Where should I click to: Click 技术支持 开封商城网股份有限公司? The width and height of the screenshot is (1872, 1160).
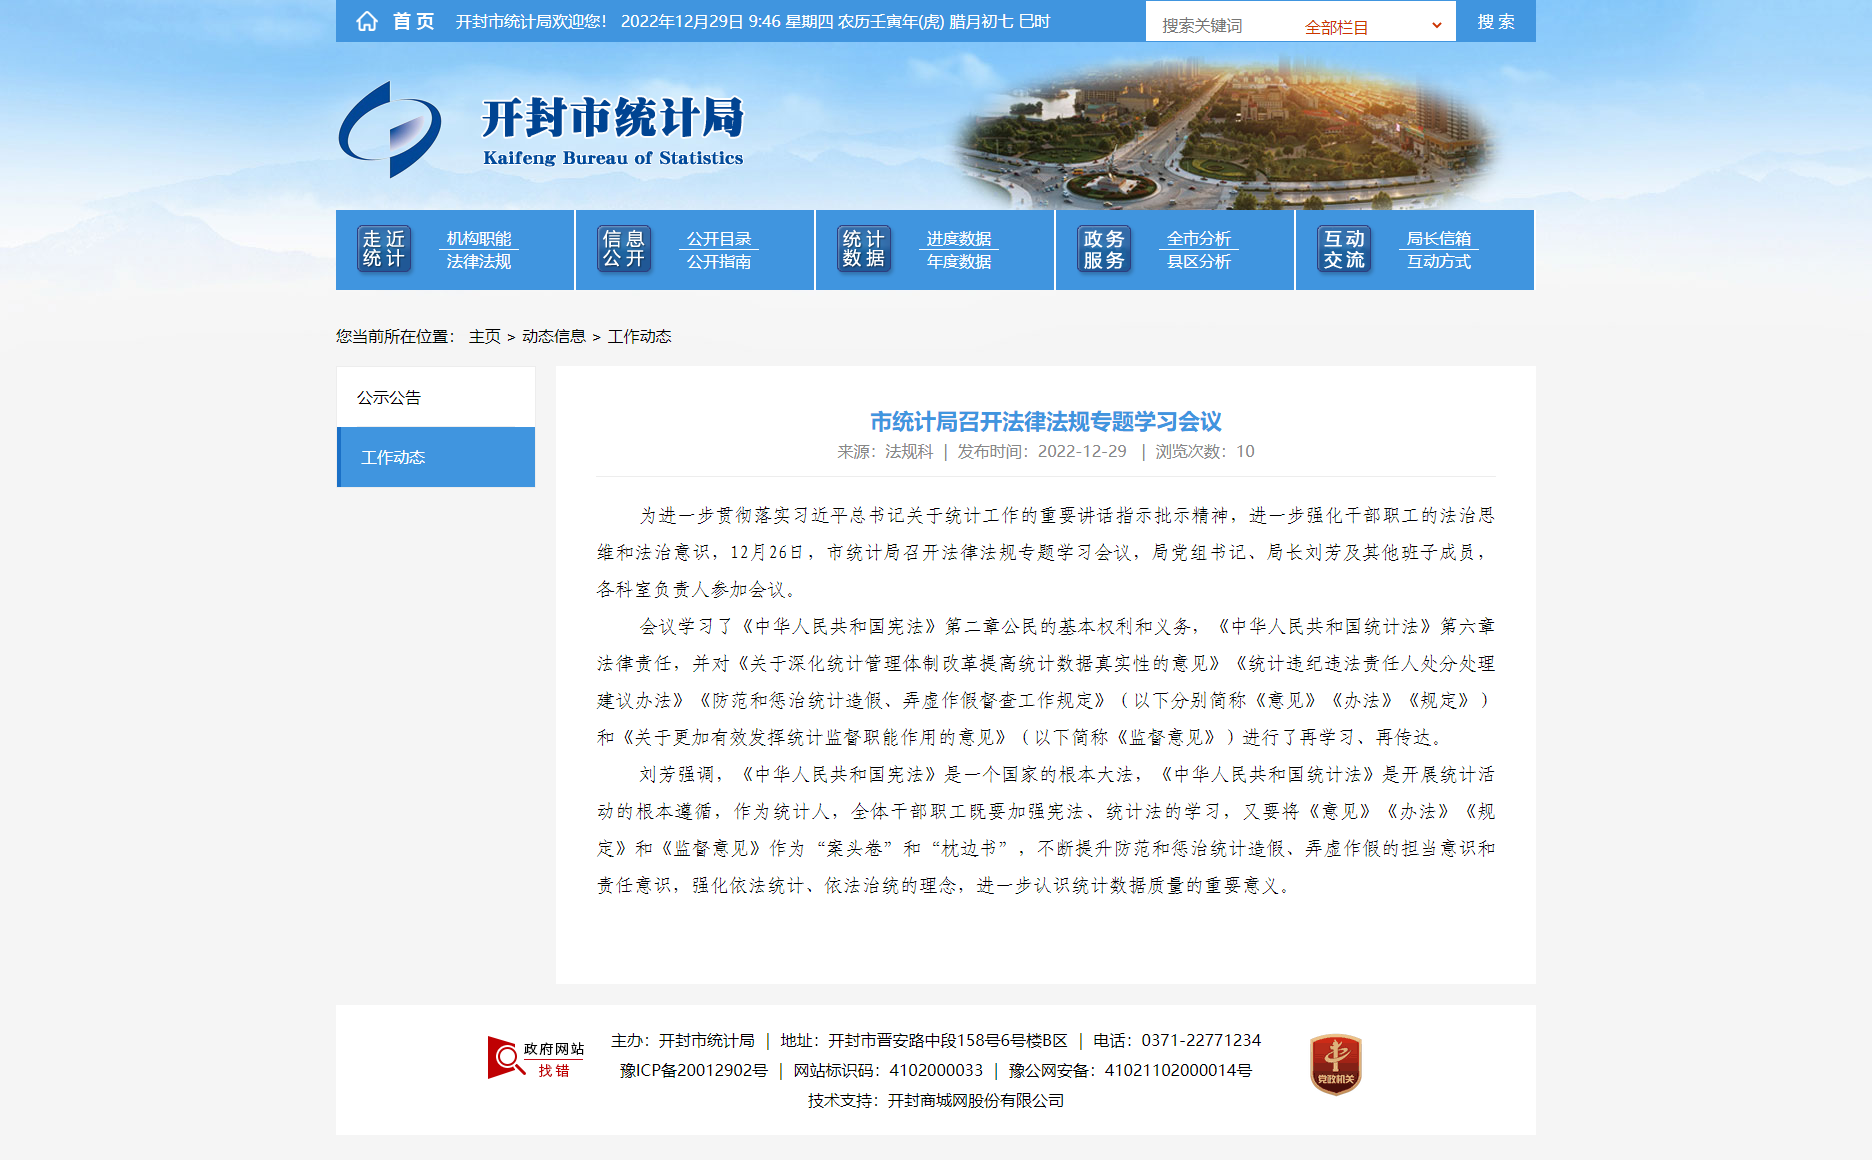[x=936, y=1100]
